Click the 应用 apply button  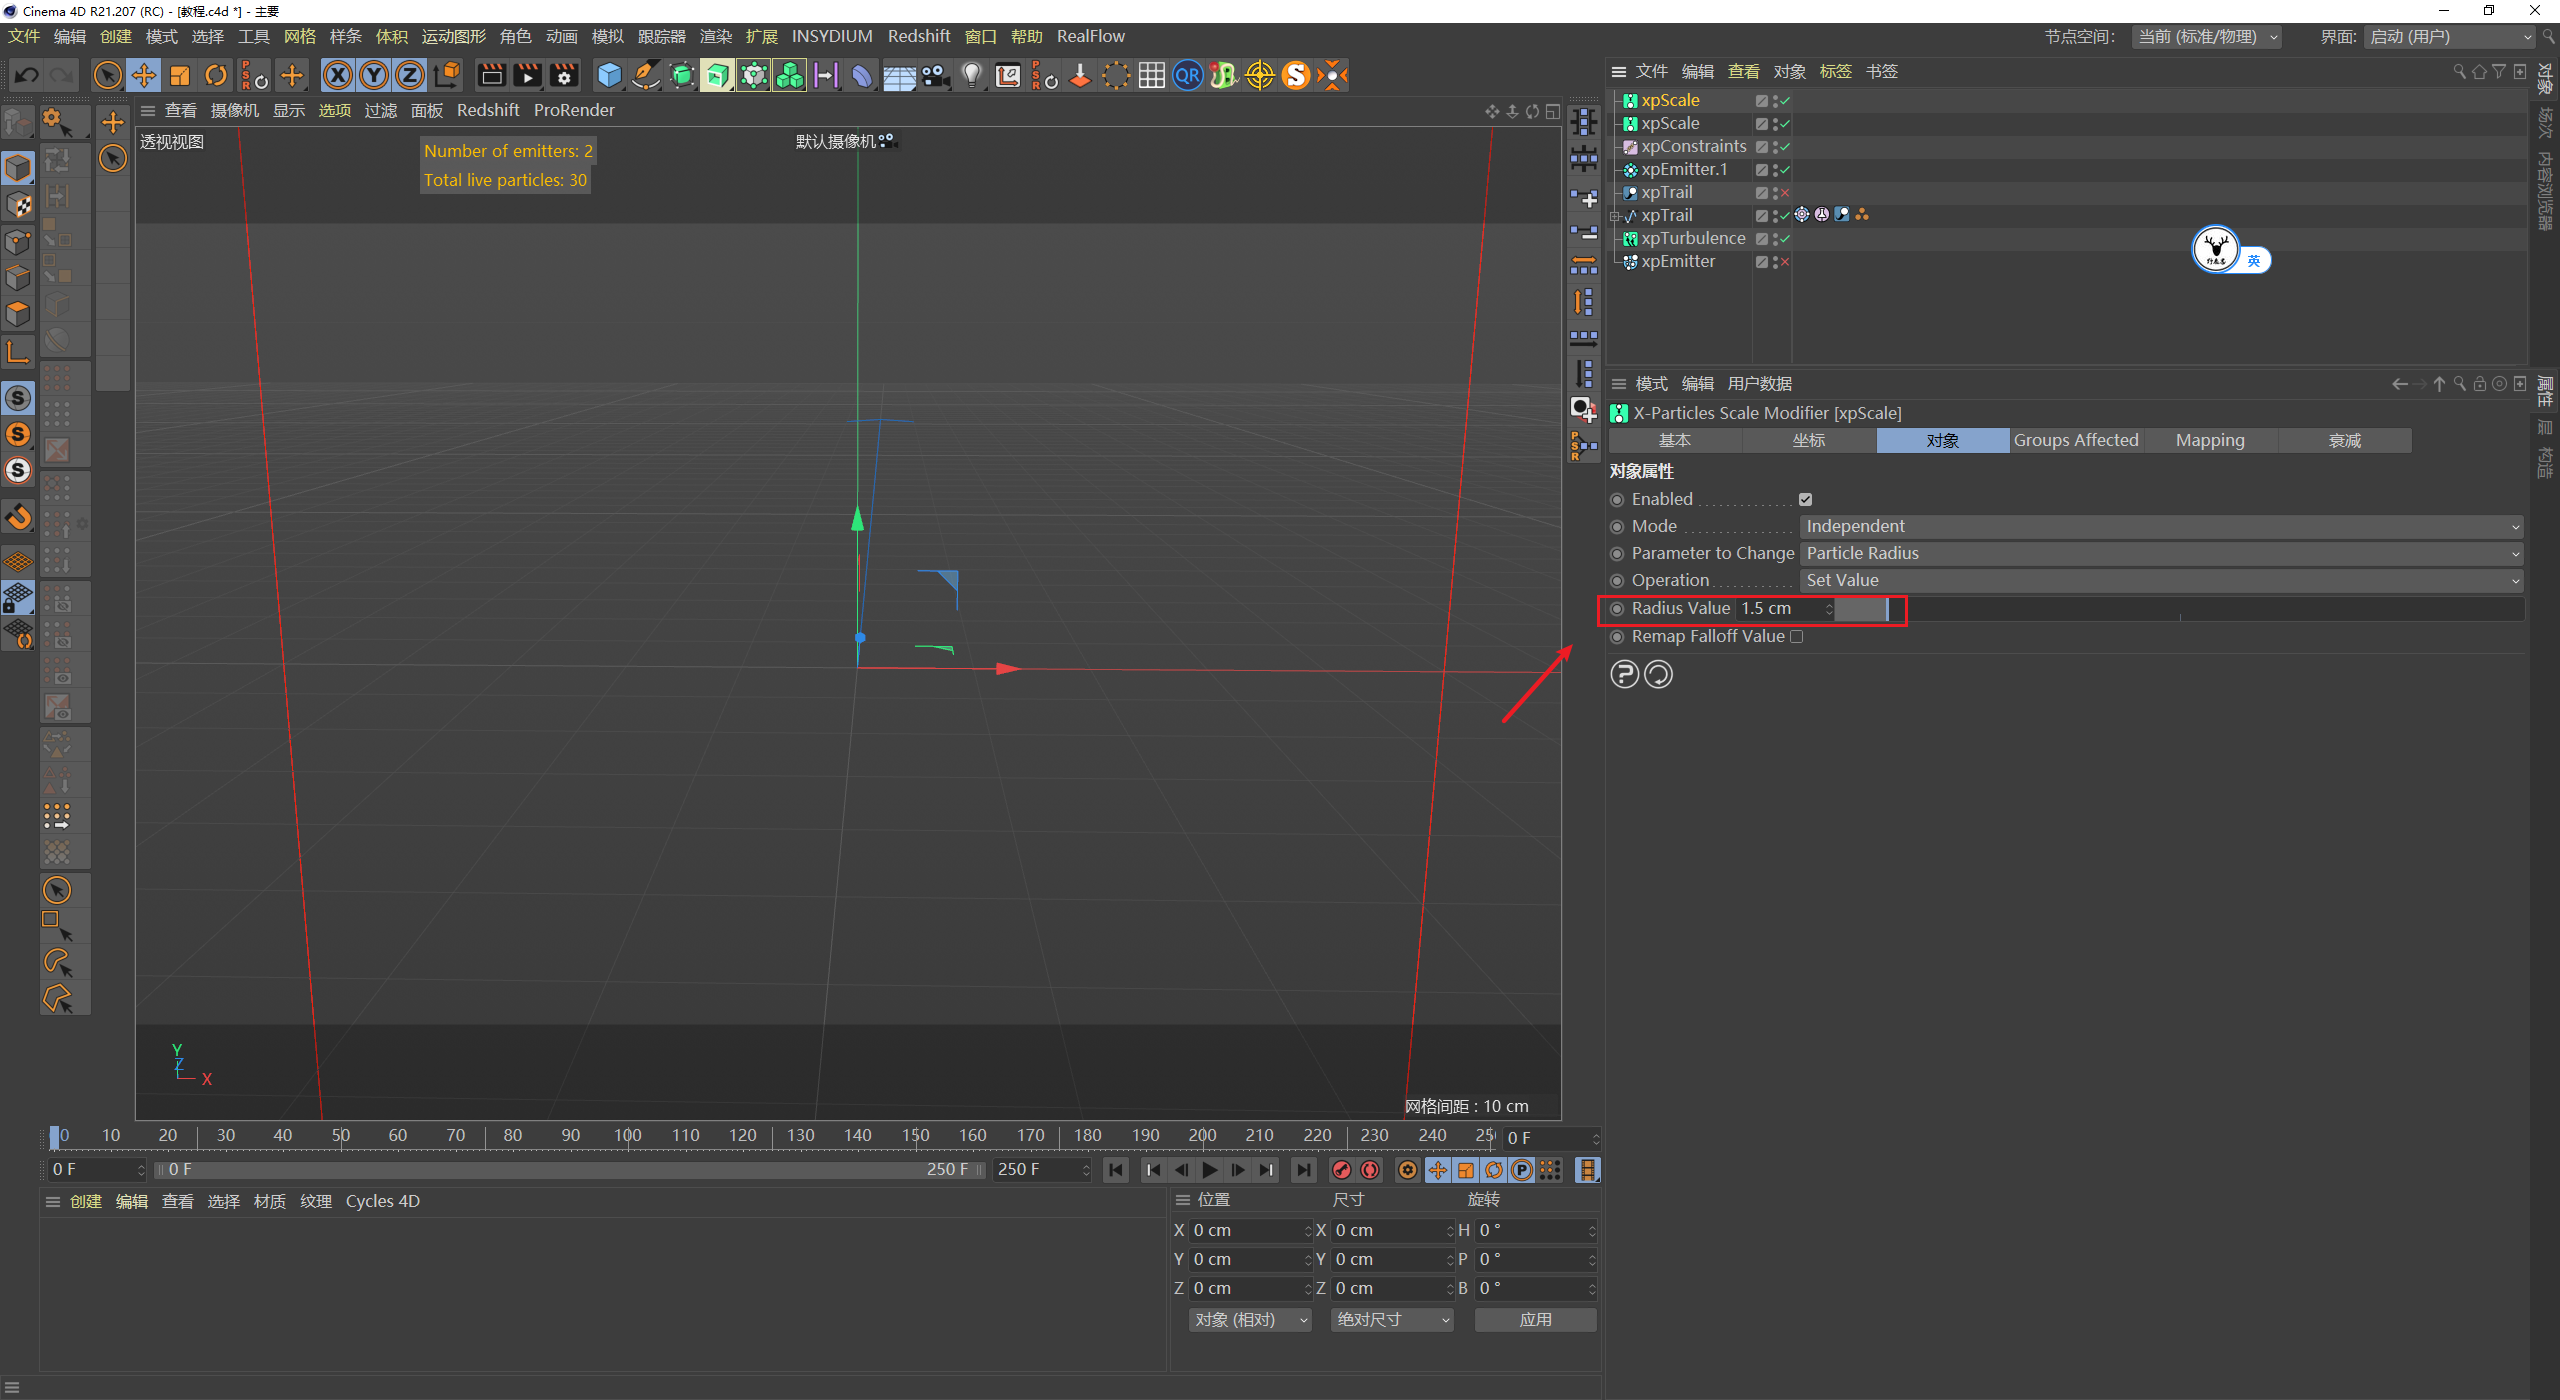[x=1535, y=1320]
